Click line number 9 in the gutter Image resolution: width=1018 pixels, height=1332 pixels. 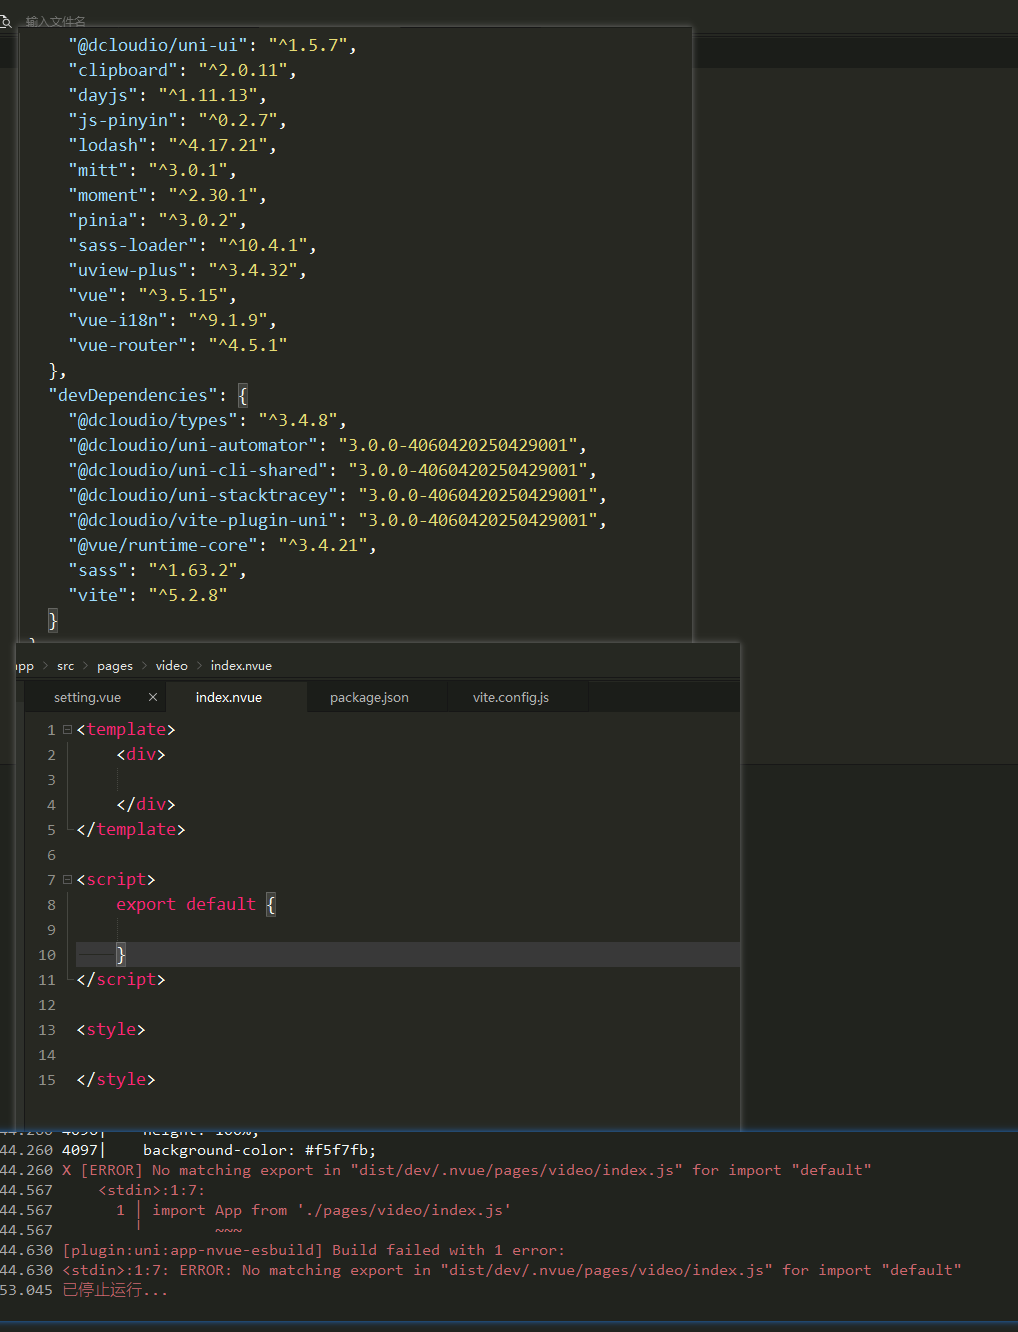(x=51, y=930)
